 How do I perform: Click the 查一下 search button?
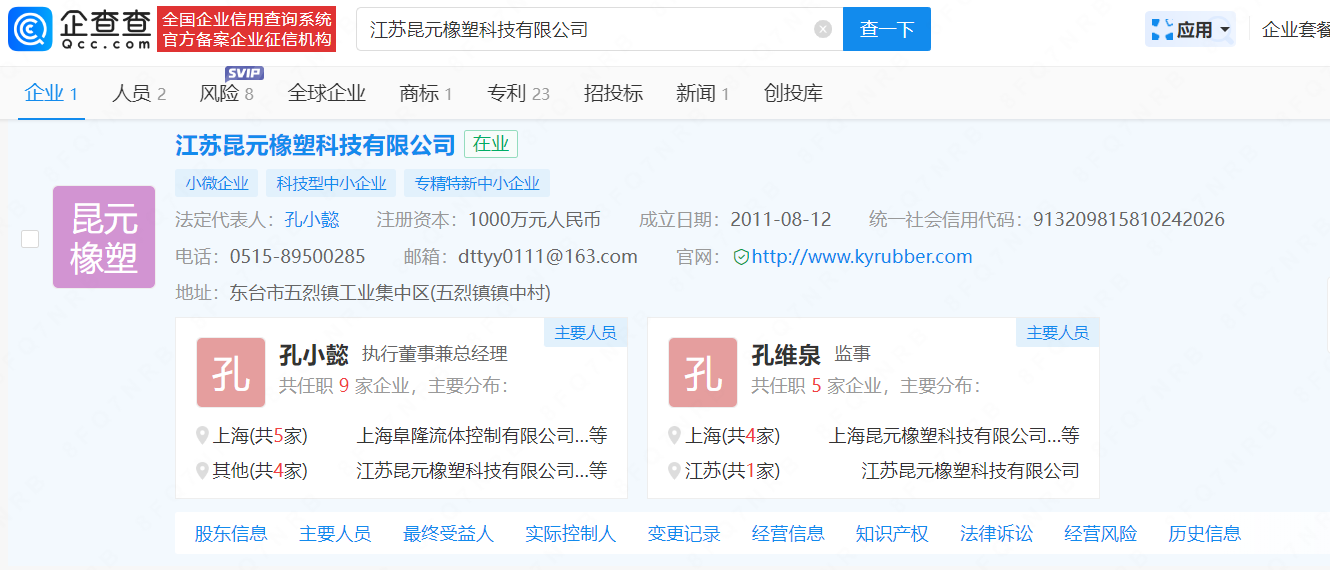pos(887,29)
